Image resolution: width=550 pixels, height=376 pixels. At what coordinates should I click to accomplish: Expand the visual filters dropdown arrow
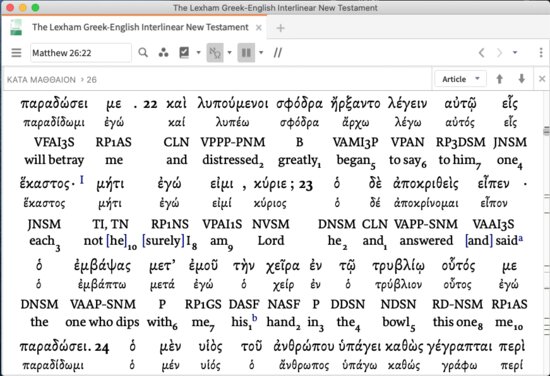click(x=199, y=53)
